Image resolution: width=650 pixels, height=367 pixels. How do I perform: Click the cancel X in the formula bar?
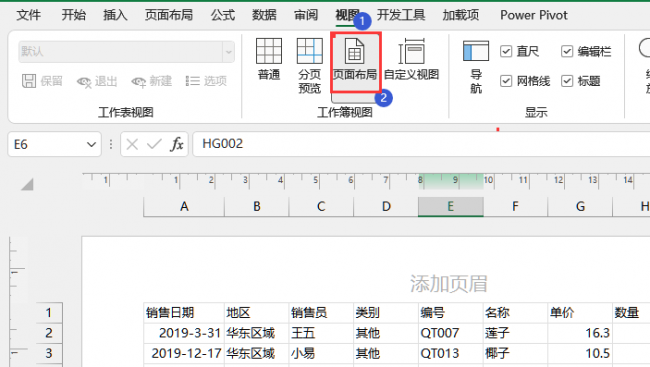pyautogui.click(x=132, y=144)
